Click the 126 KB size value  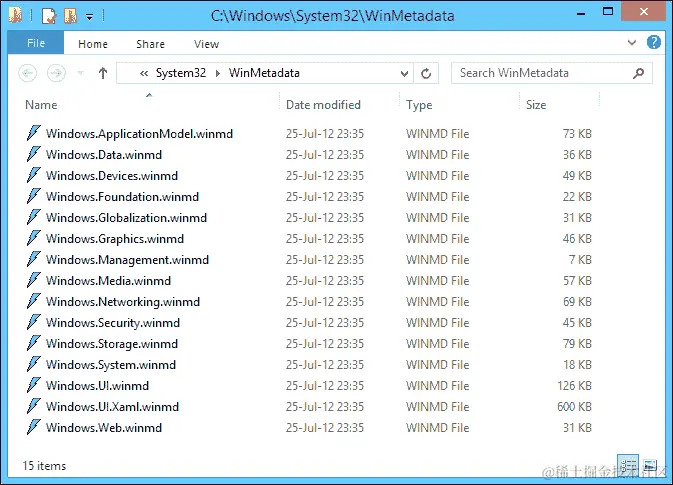(x=574, y=385)
